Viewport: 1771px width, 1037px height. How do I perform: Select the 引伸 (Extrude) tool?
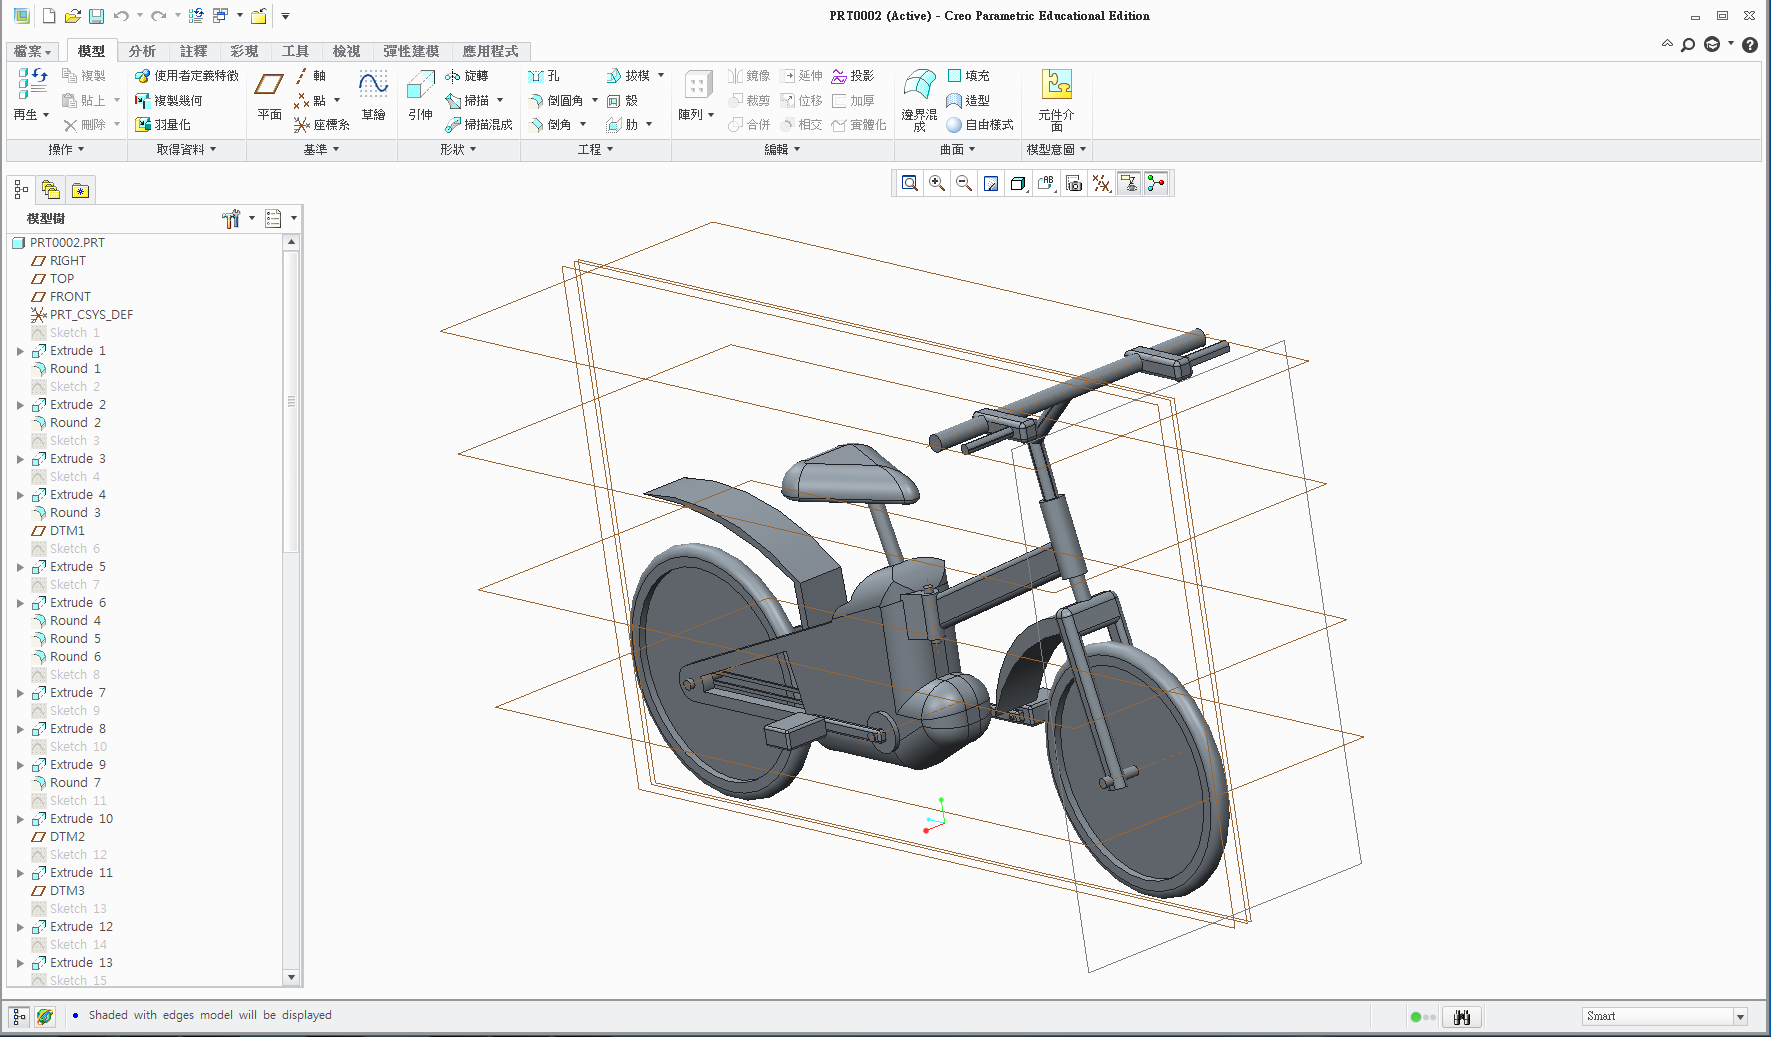[420, 96]
